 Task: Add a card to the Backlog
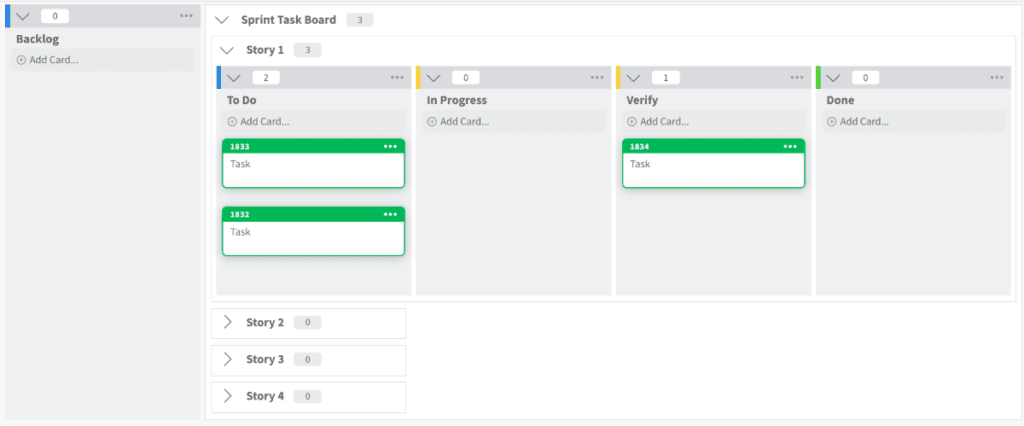(48, 60)
